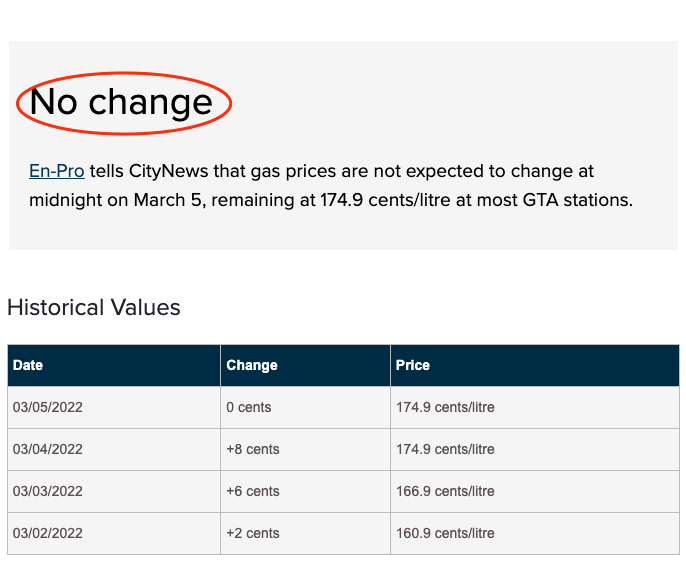
Task: Click the 160.9 cents/litre price cell
Action: pyautogui.click(x=535, y=533)
